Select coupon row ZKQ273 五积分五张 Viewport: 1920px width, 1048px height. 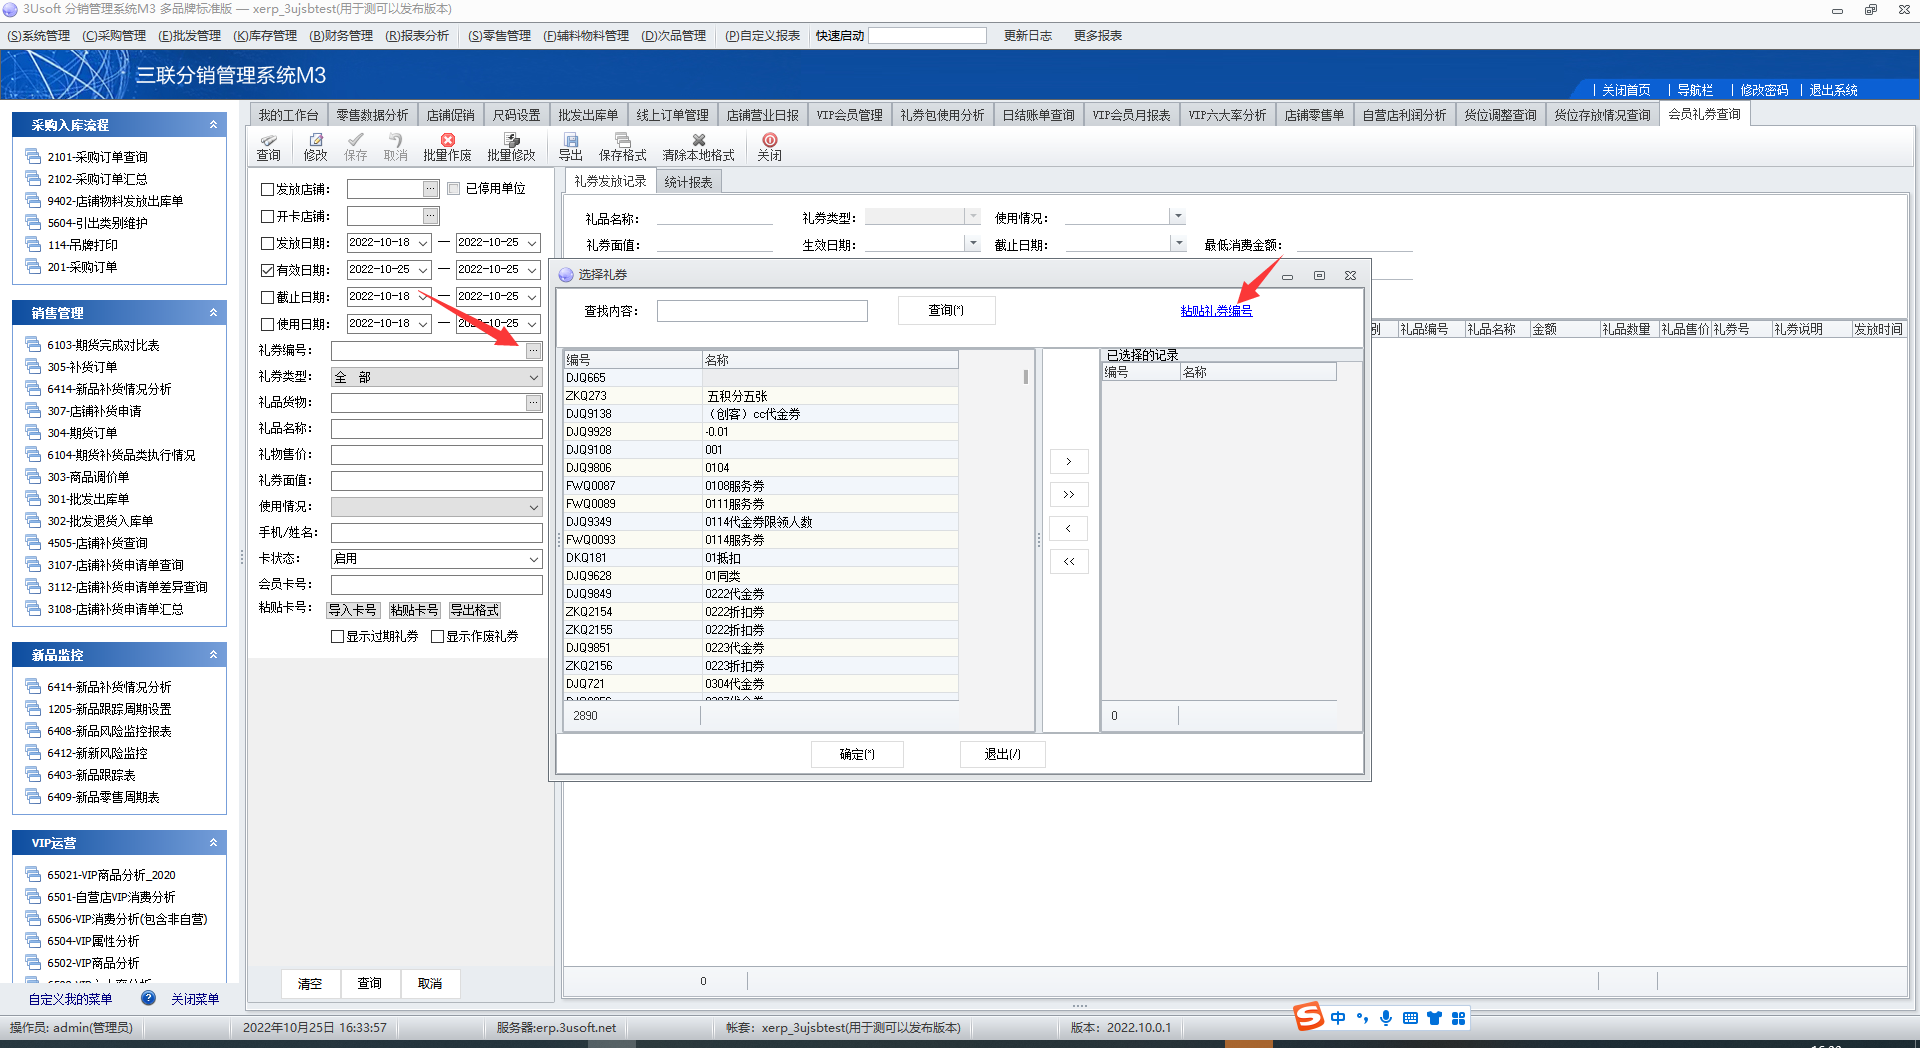(760, 396)
